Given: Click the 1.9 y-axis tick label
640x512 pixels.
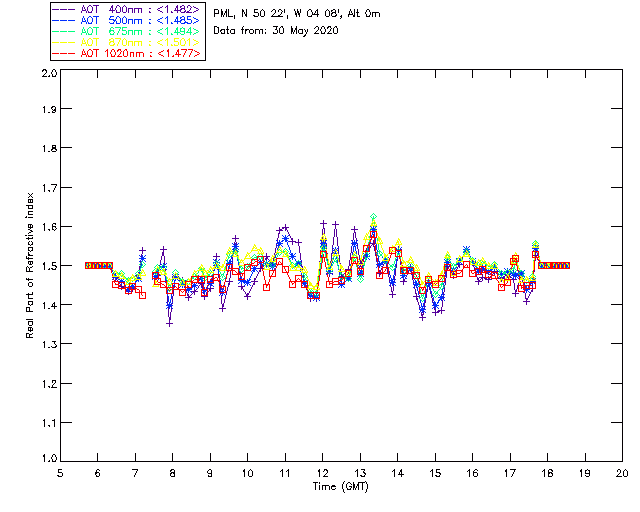Looking at the screenshot, I should 49,109.
